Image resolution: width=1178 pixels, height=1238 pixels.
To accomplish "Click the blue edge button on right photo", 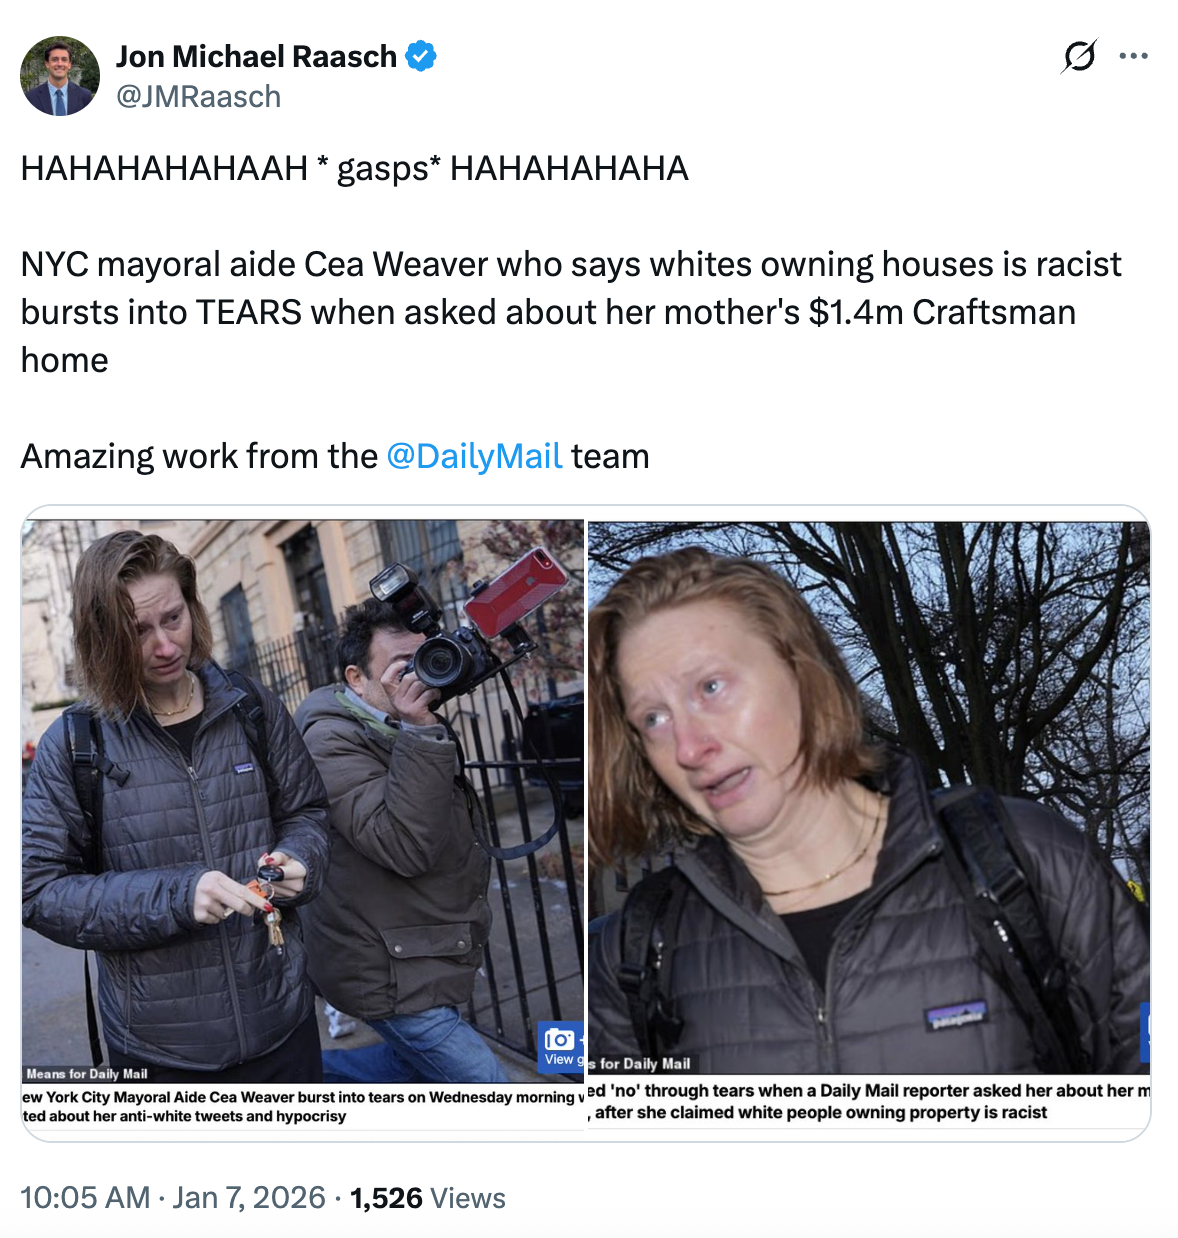I will (x=1145, y=1030).
